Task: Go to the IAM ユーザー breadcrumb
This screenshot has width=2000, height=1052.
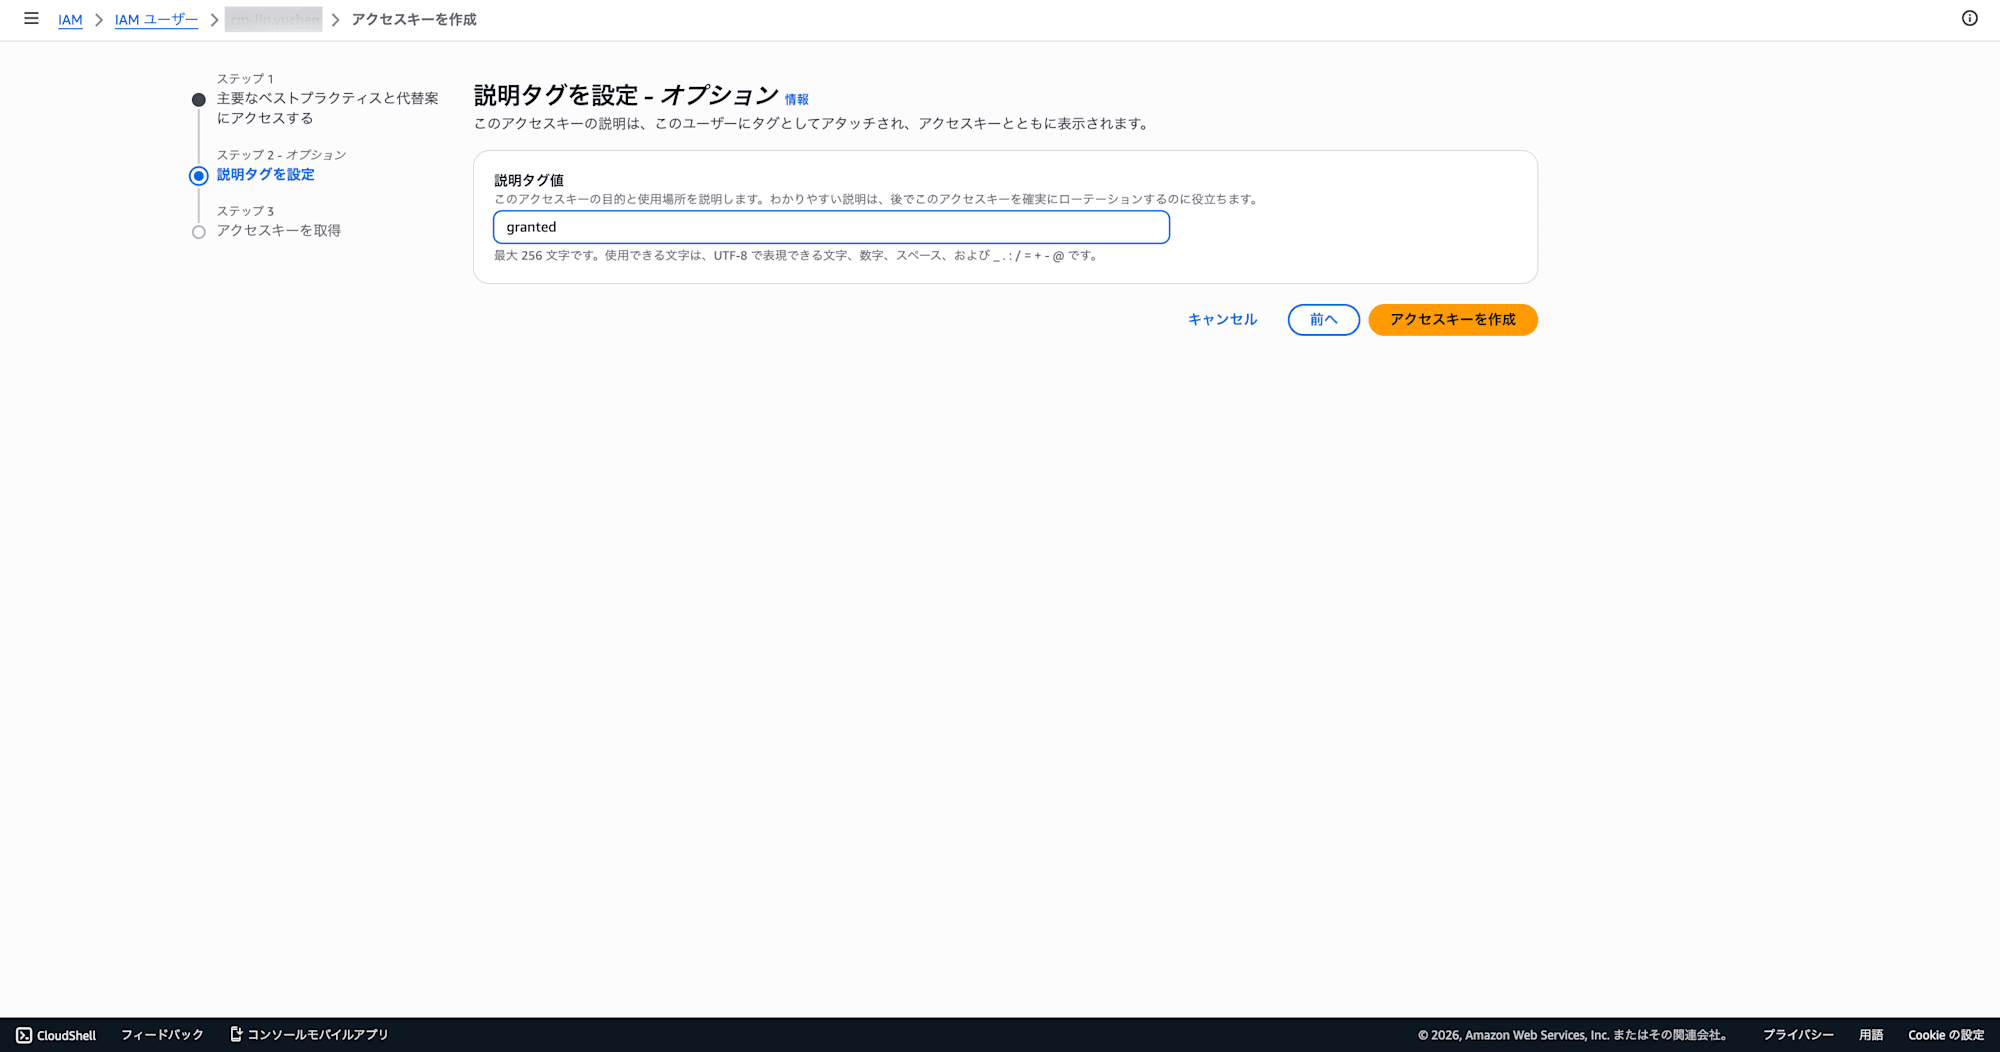Action: (156, 20)
